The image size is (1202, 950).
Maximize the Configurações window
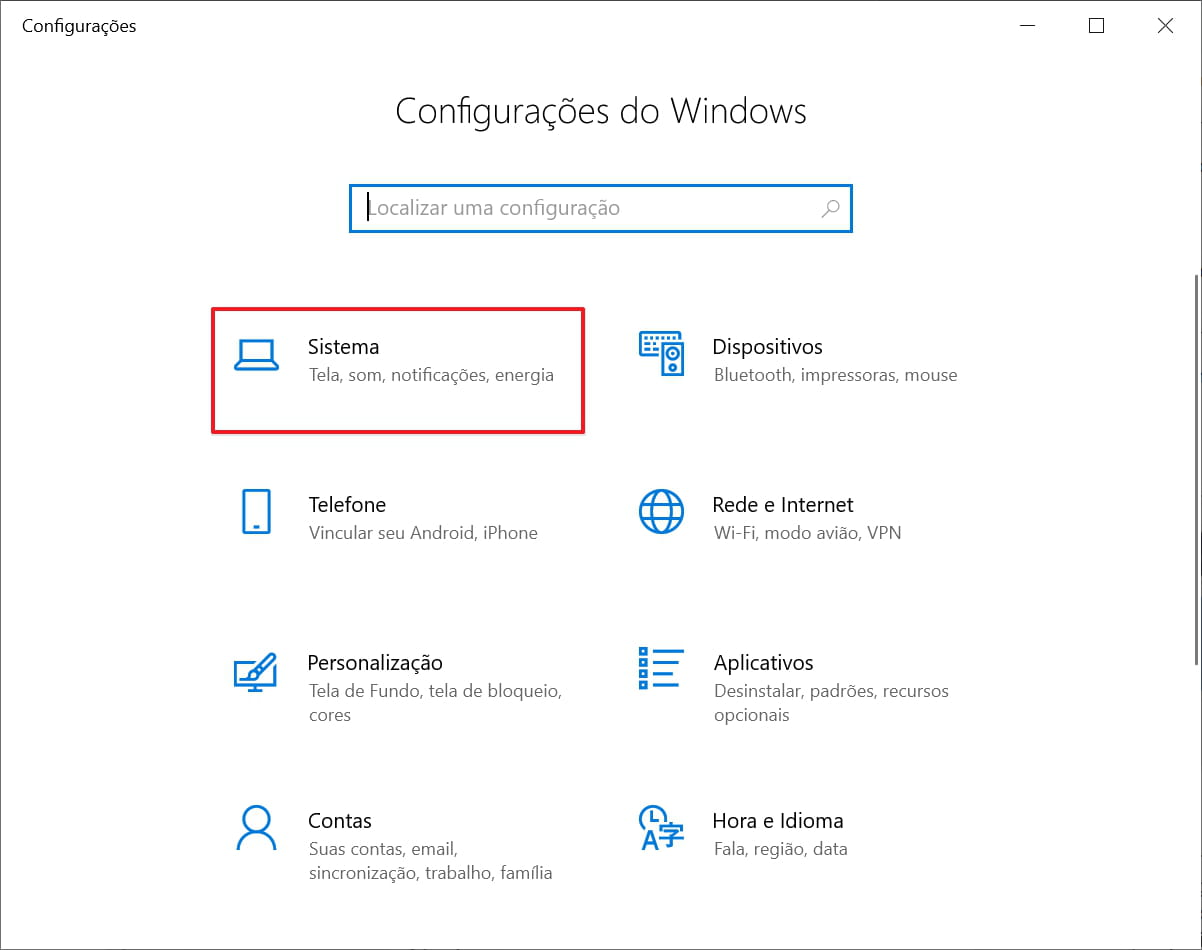[1096, 26]
